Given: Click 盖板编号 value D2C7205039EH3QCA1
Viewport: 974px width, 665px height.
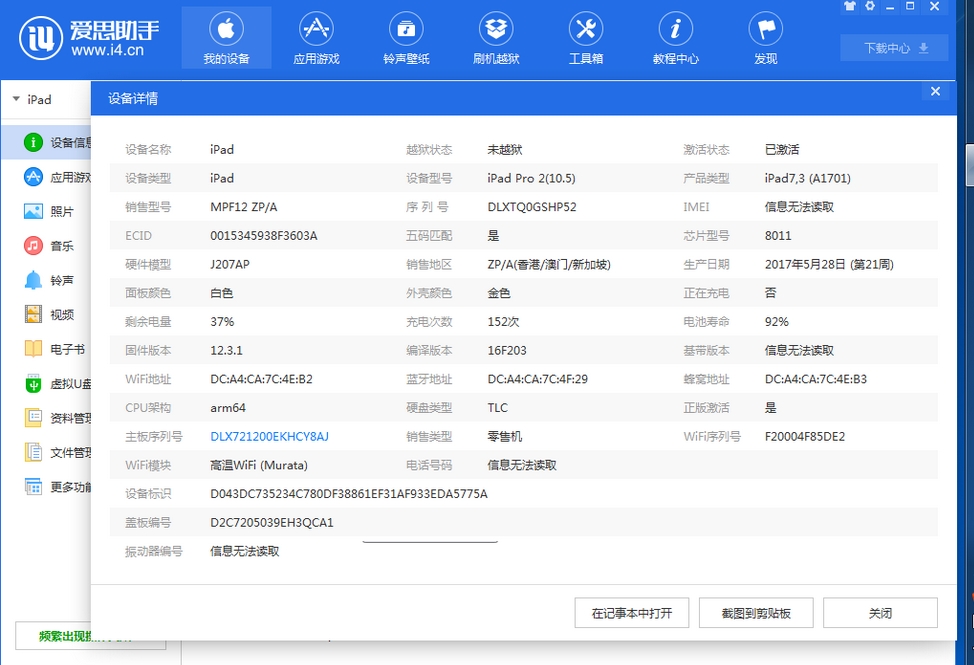Looking at the screenshot, I should pyautogui.click(x=271, y=523).
